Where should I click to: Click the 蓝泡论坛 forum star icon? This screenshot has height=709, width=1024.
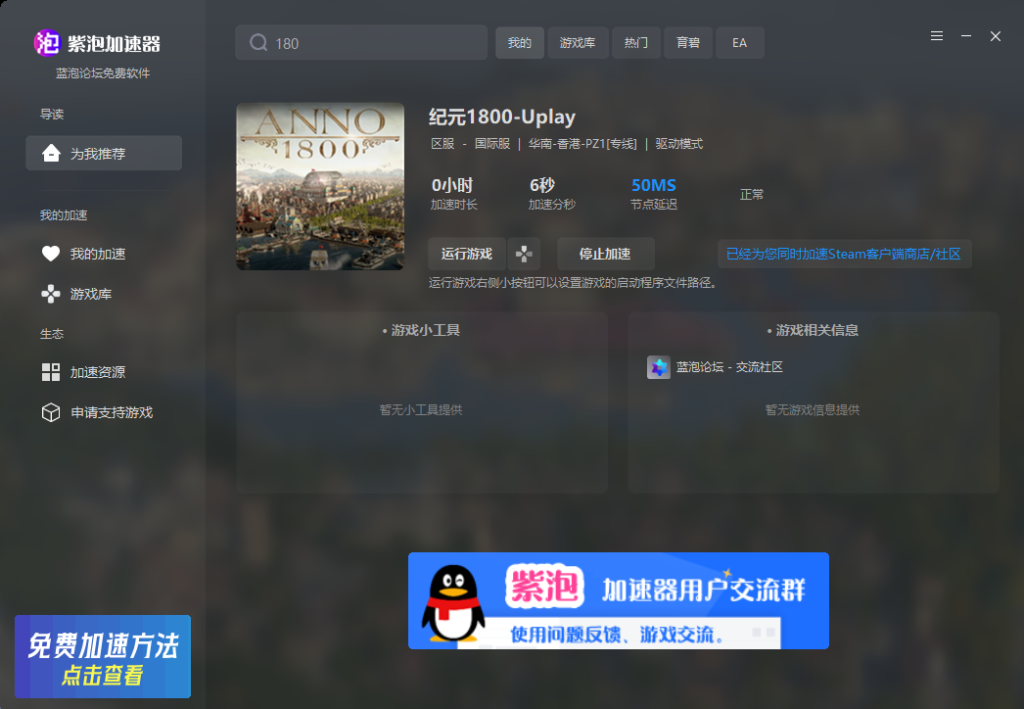point(658,367)
